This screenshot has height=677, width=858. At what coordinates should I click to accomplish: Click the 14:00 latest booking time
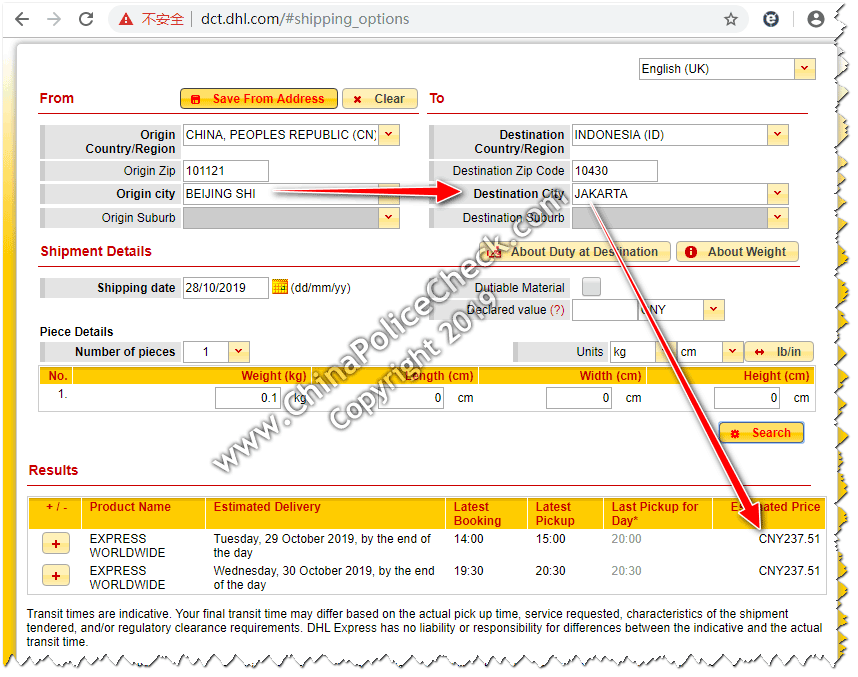coord(469,539)
